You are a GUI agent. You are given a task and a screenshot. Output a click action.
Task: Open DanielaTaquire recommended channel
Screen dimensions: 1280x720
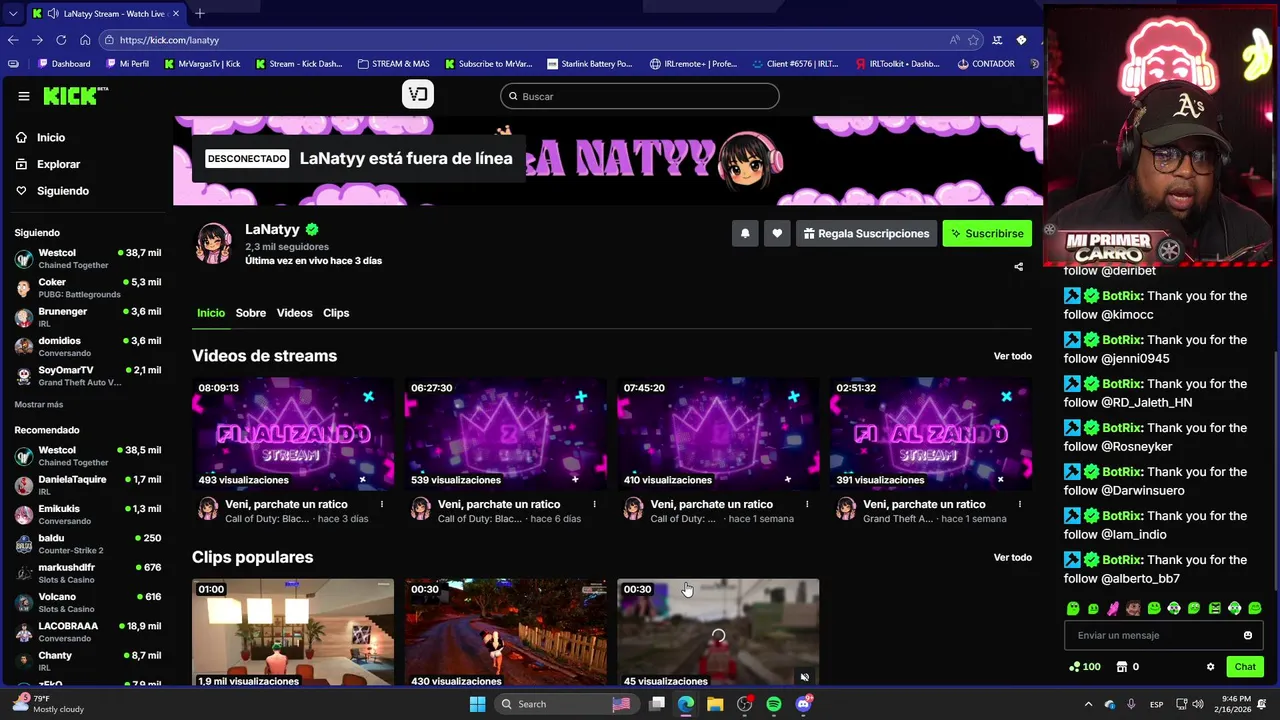(x=88, y=485)
